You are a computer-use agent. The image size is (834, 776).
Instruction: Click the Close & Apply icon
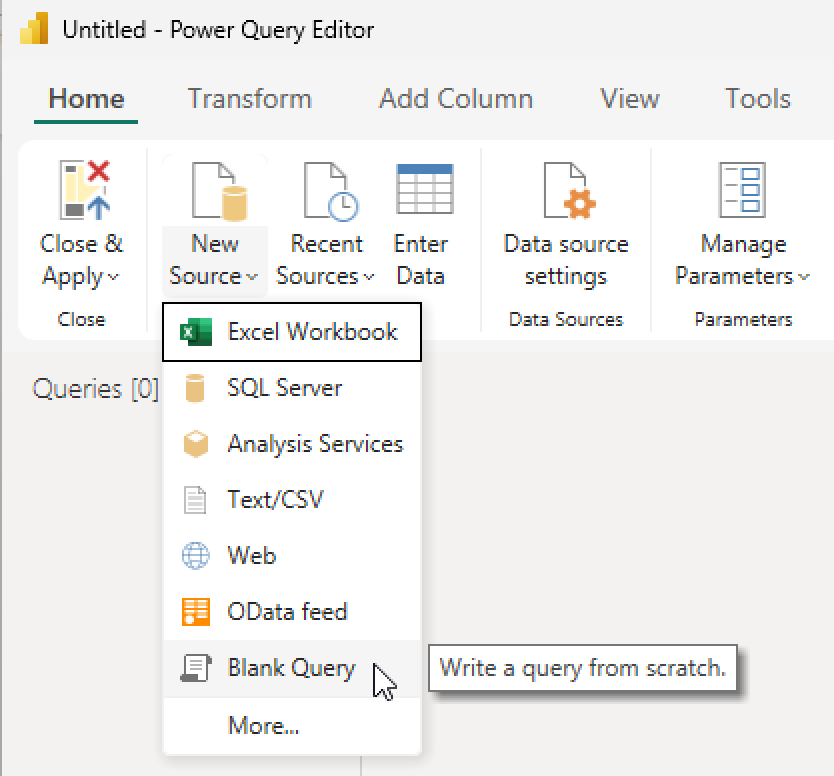coord(85,190)
